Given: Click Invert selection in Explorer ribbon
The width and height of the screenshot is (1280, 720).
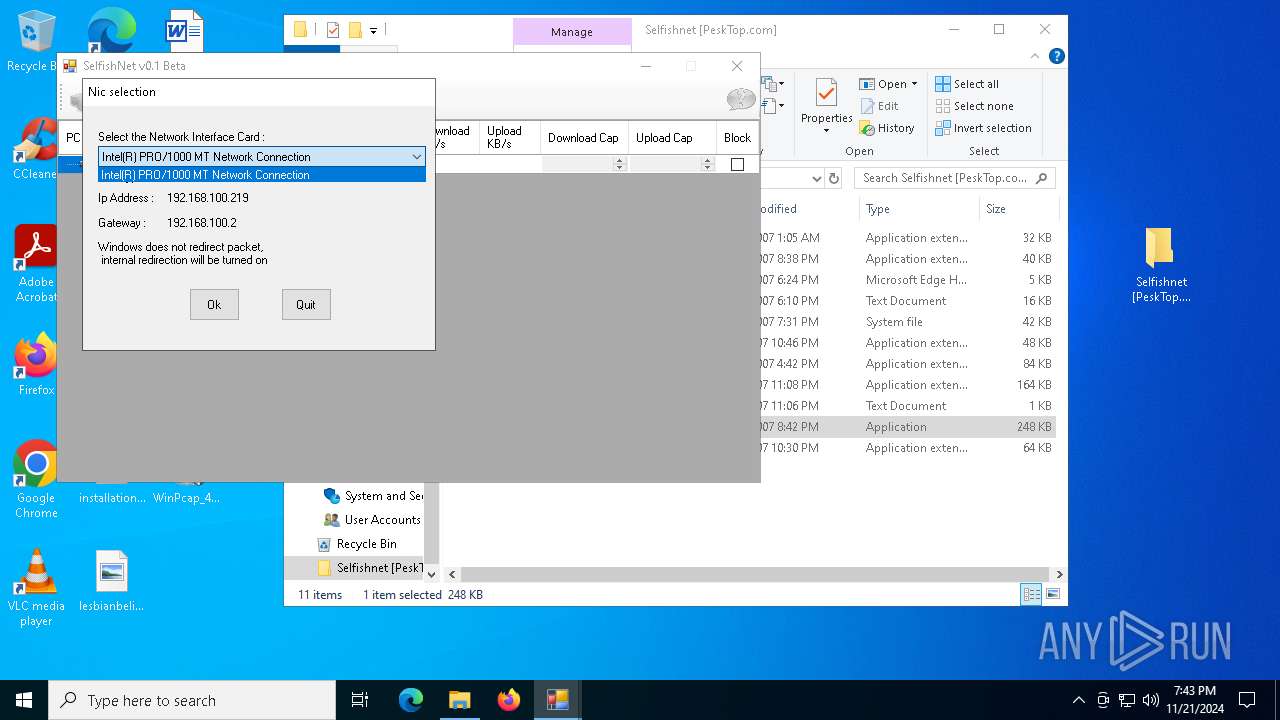Looking at the screenshot, I should (x=983, y=128).
